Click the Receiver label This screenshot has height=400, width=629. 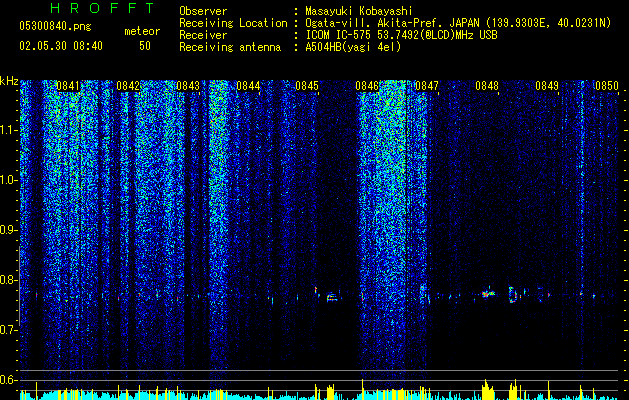[x=203, y=35]
